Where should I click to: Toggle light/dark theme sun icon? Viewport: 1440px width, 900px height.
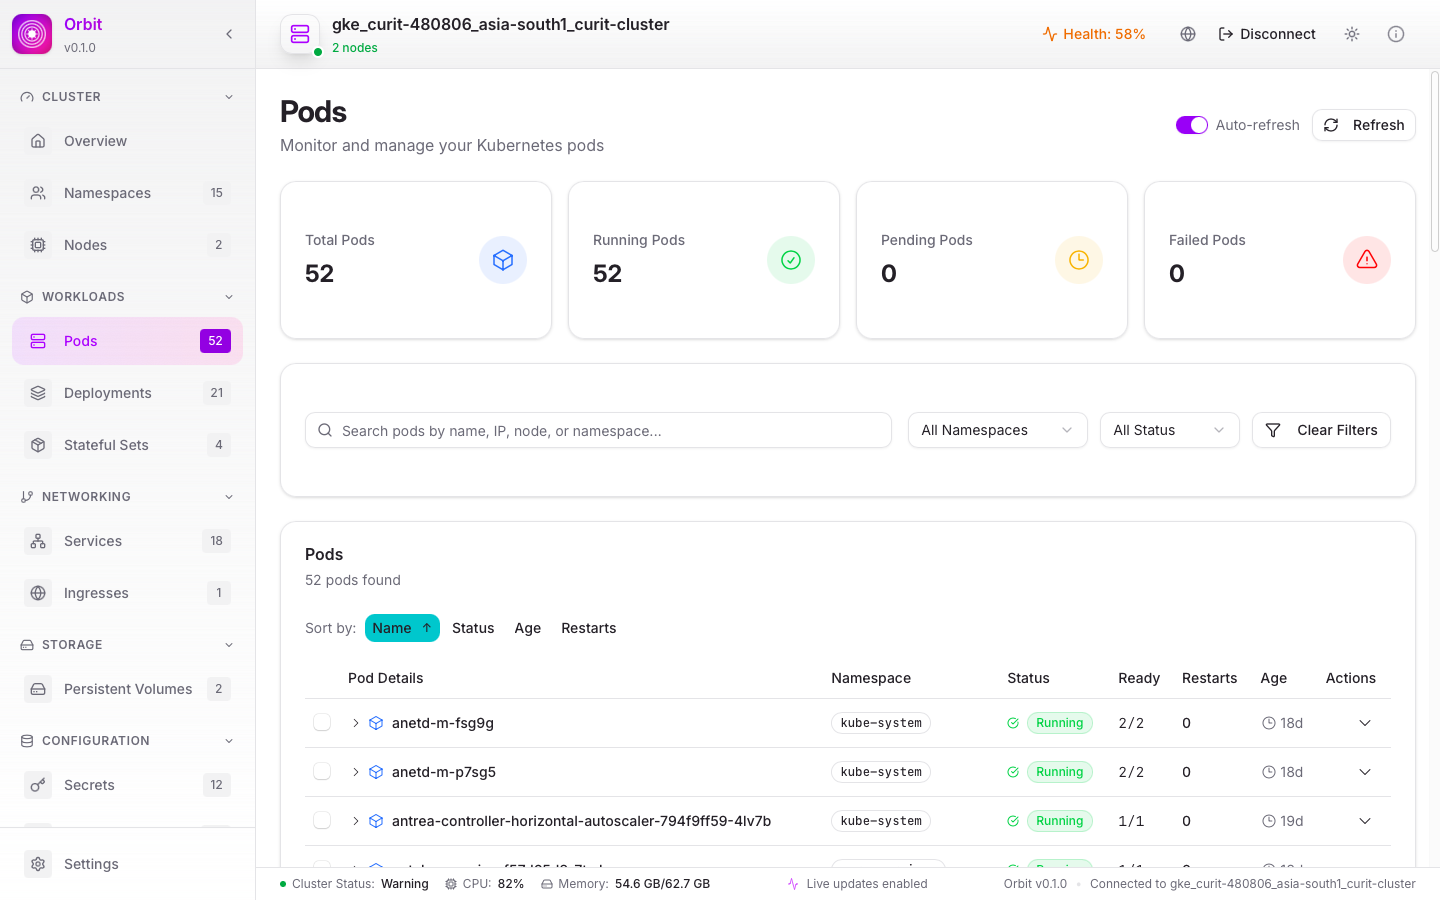pyautogui.click(x=1352, y=34)
